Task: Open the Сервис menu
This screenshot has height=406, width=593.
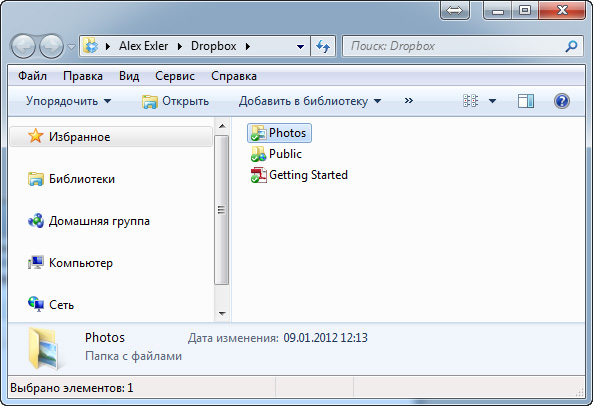Action: point(175,76)
